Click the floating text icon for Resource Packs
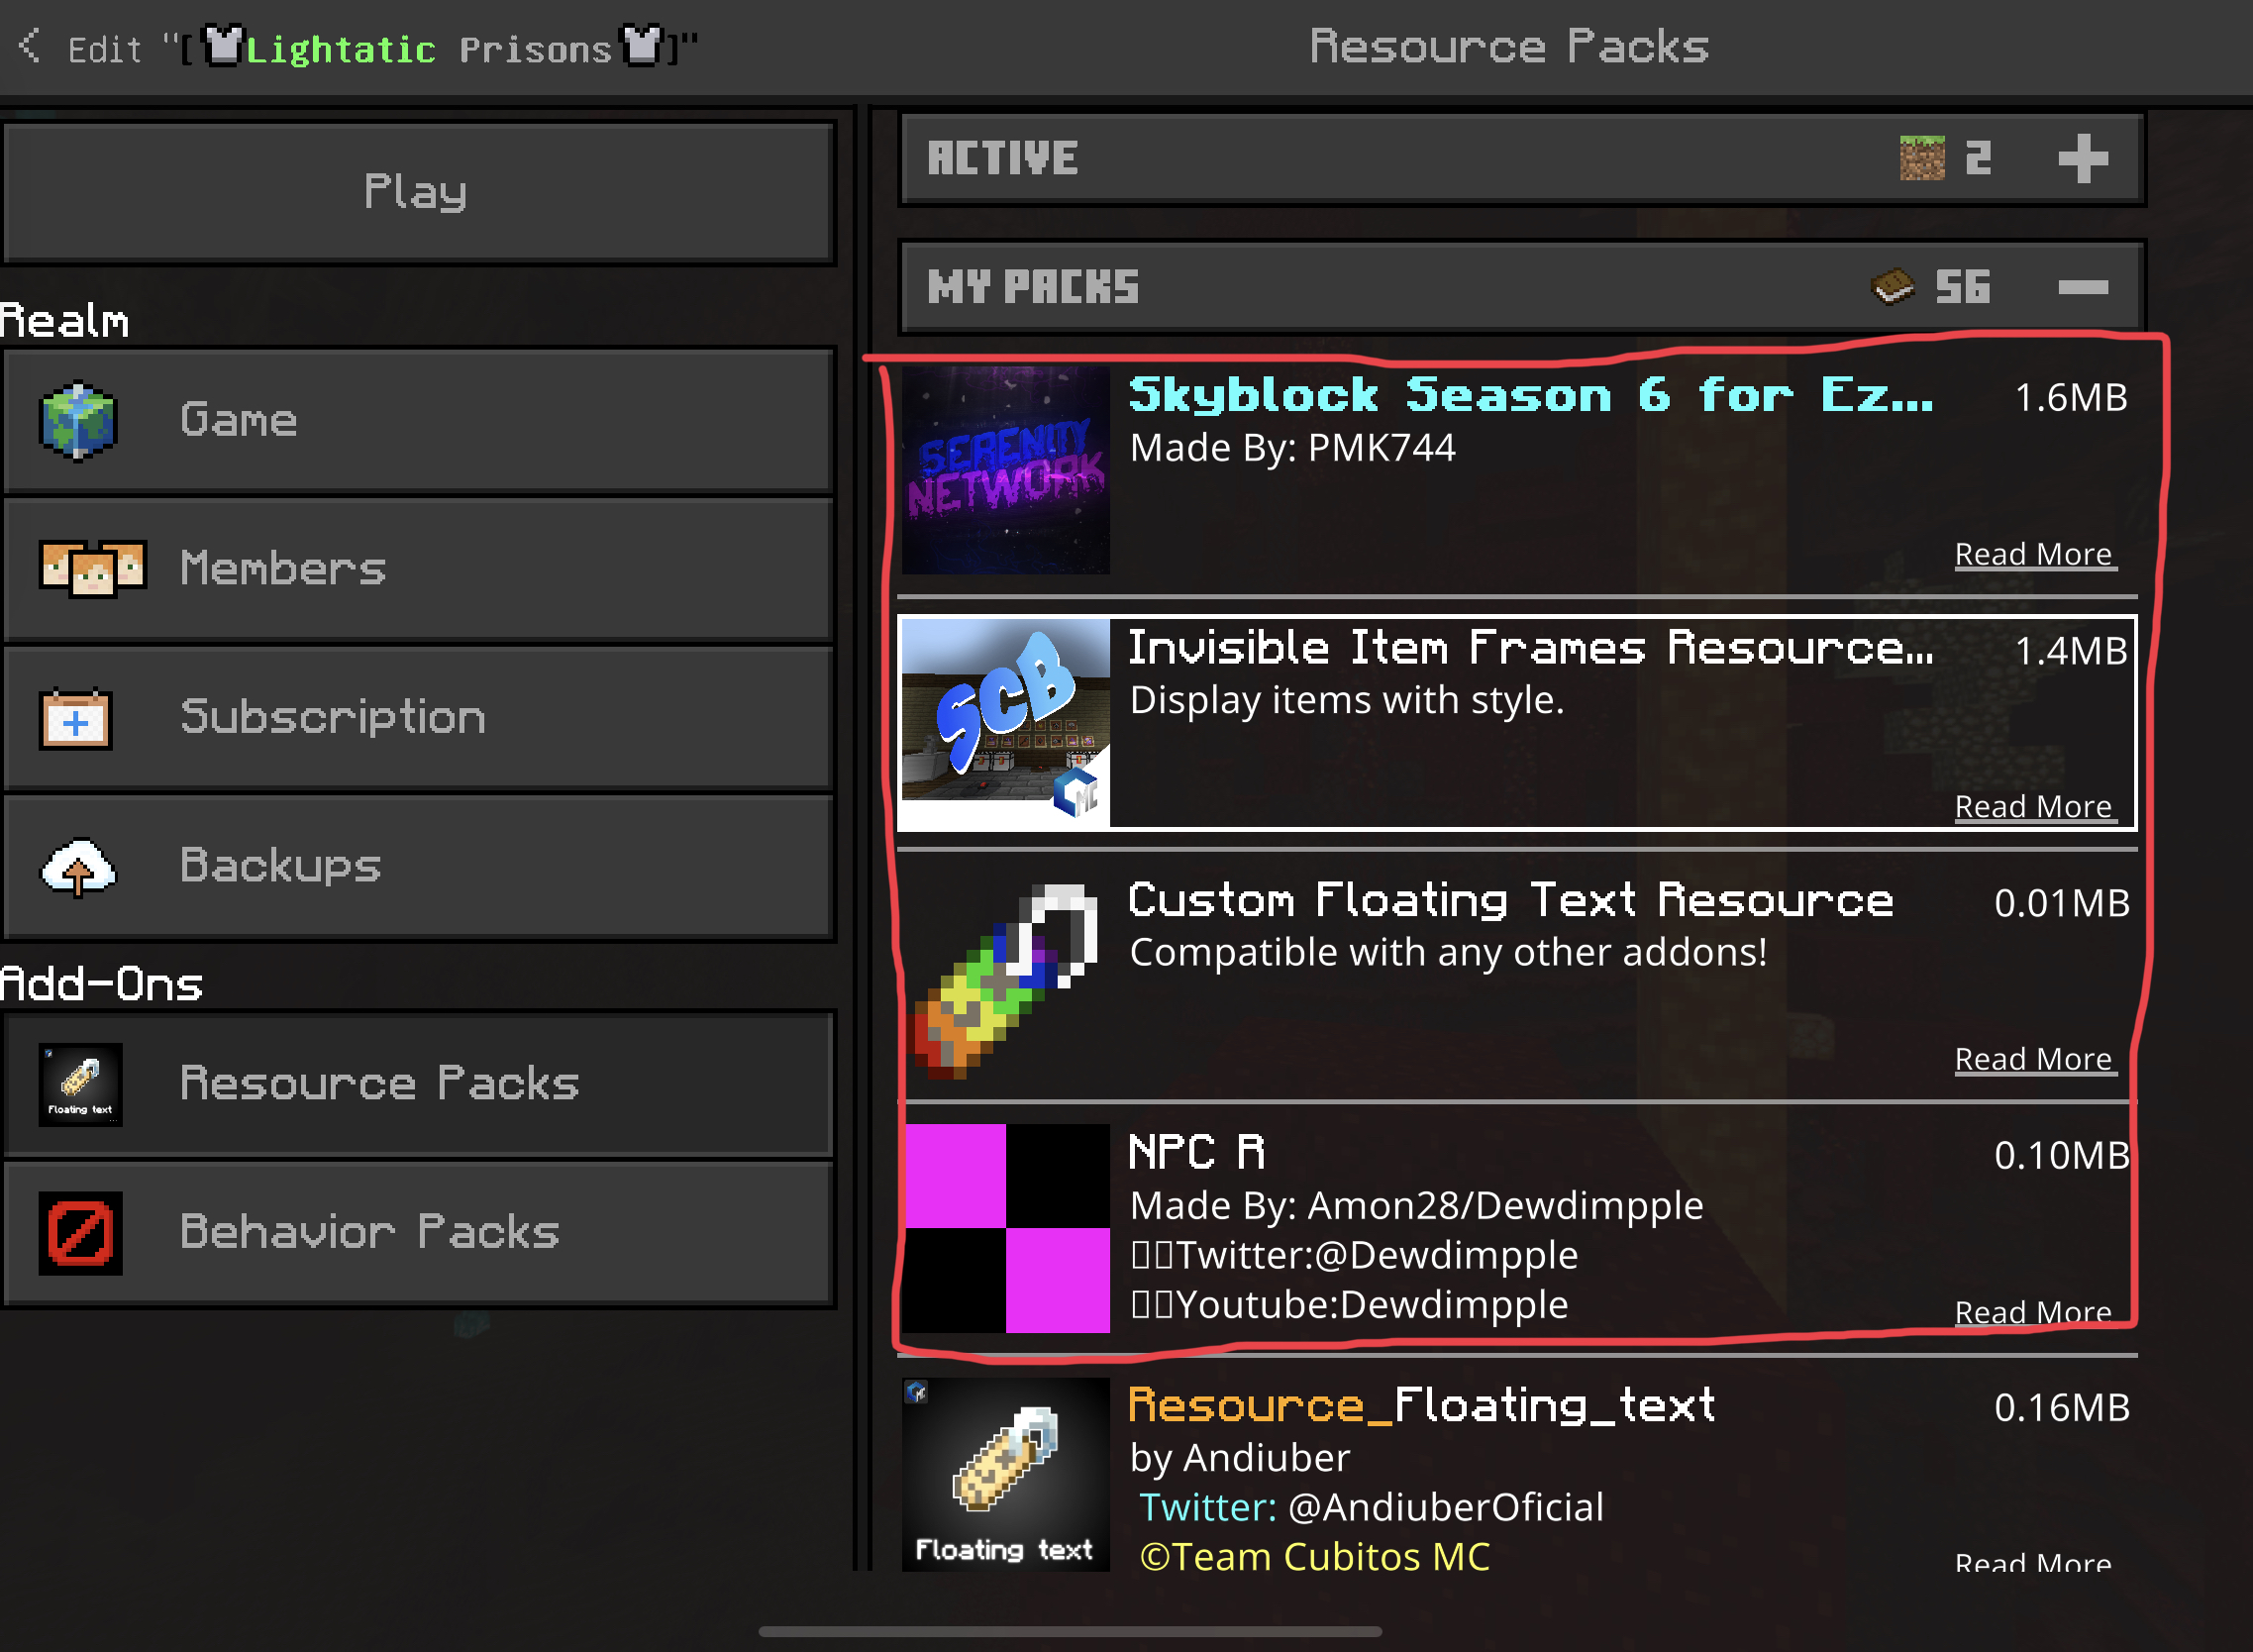This screenshot has width=2253, height=1652. click(80, 1084)
